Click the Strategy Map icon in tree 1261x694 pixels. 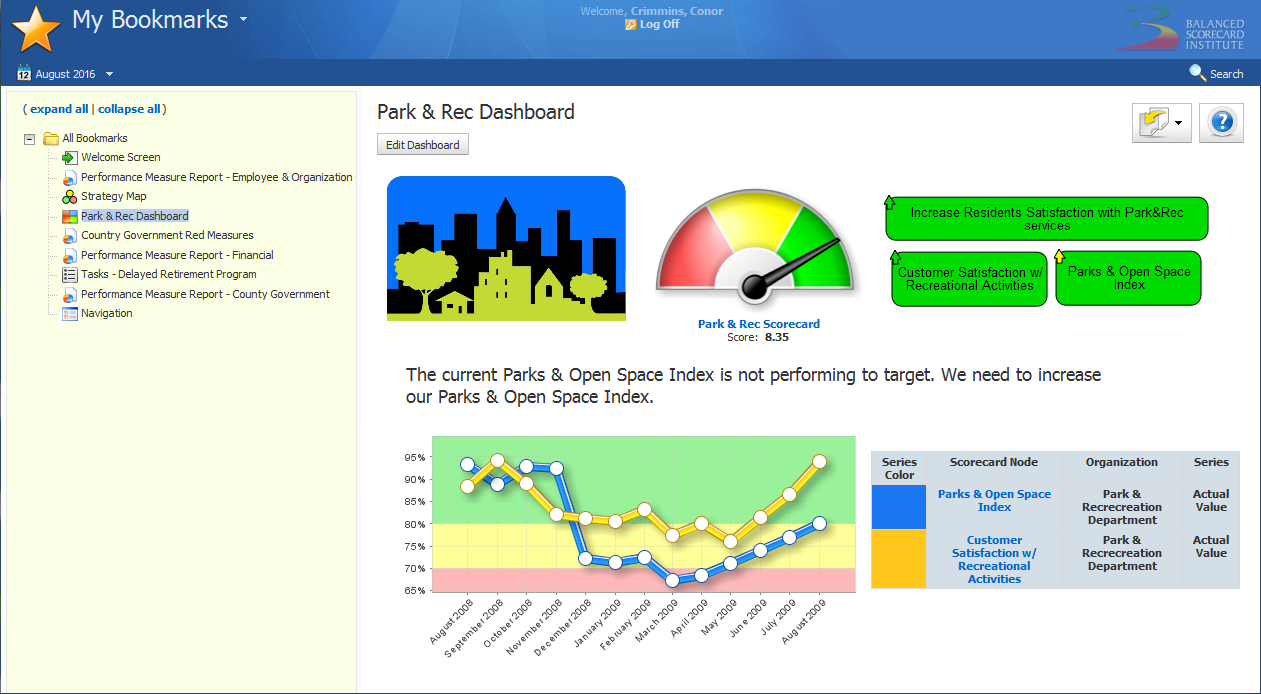[69, 197]
